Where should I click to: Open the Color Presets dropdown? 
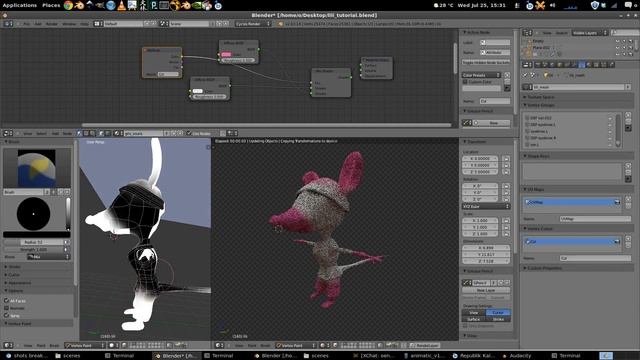point(481,75)
